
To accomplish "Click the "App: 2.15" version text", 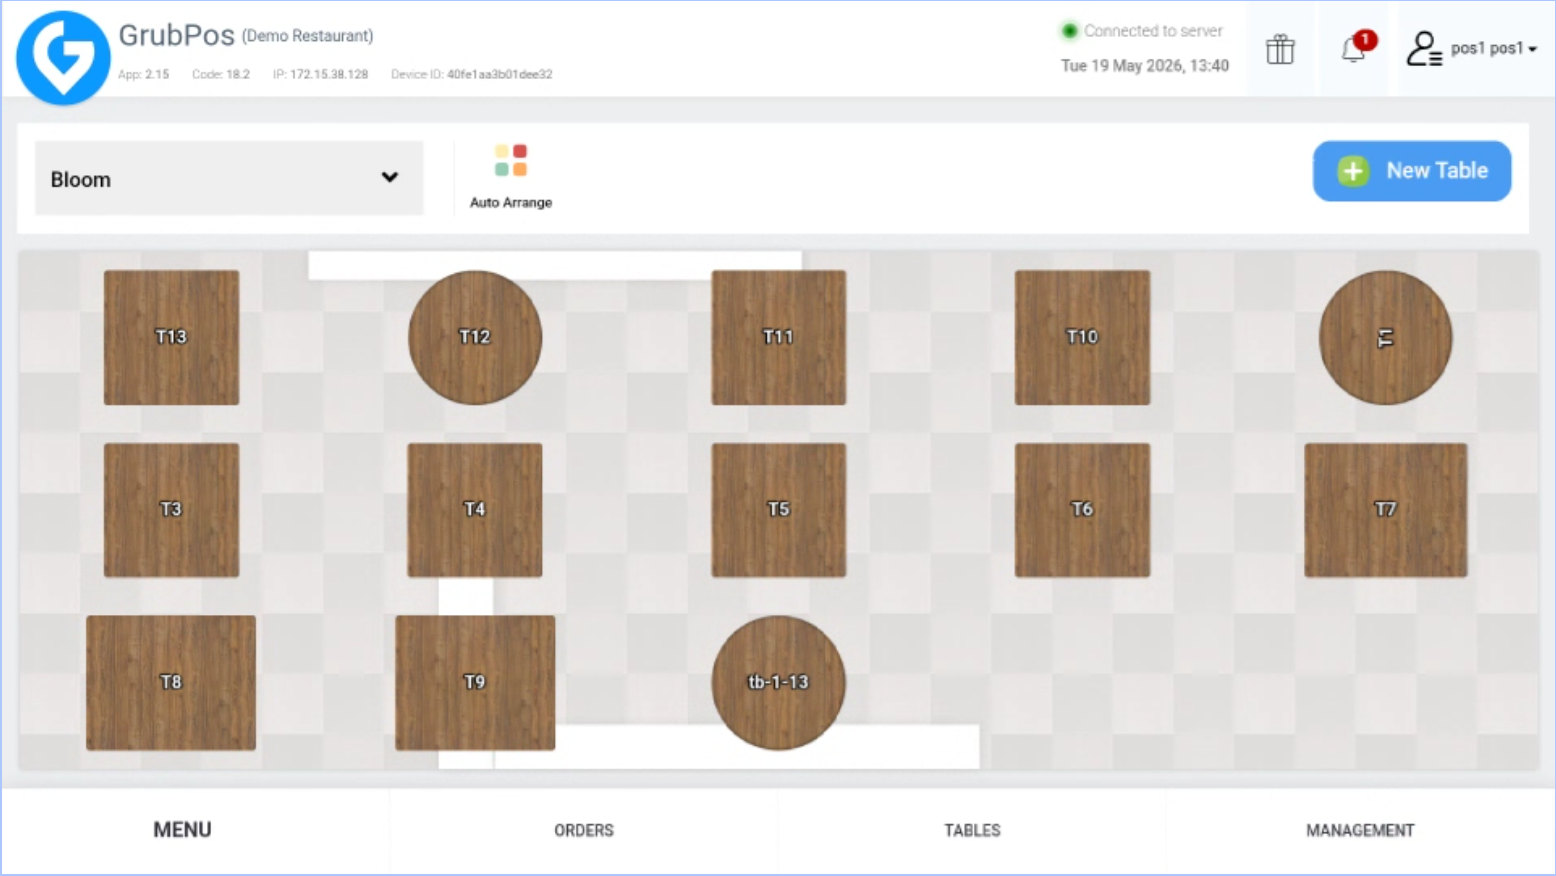I will (143, 74).
